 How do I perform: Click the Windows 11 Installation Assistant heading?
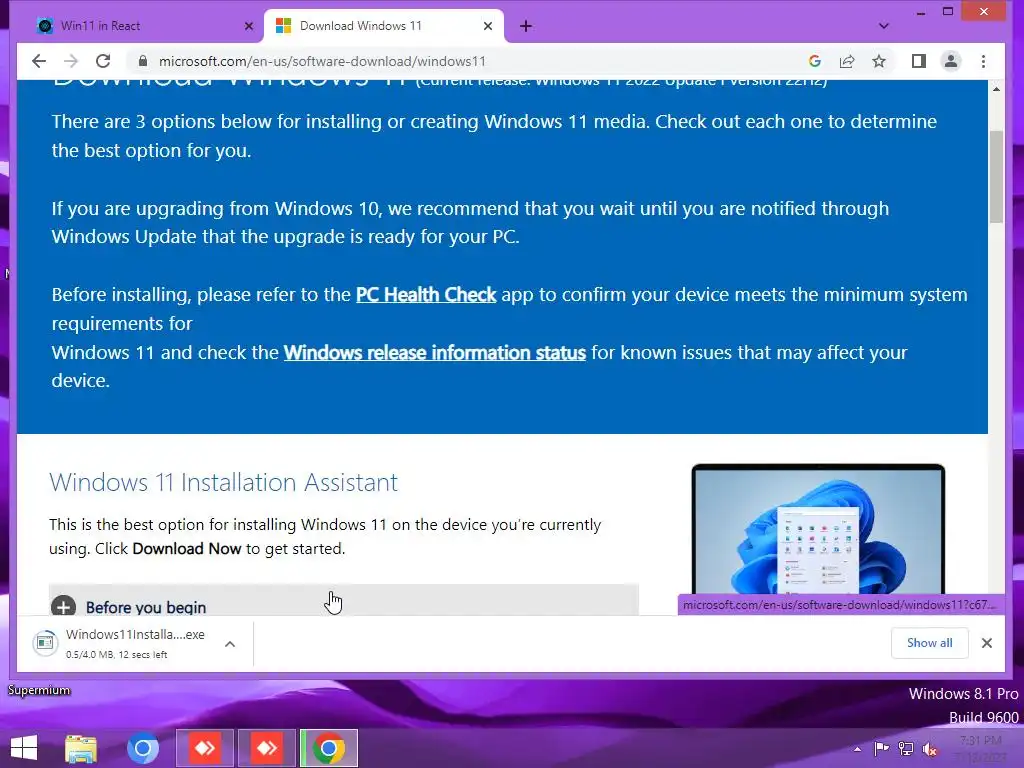[223, 483]
